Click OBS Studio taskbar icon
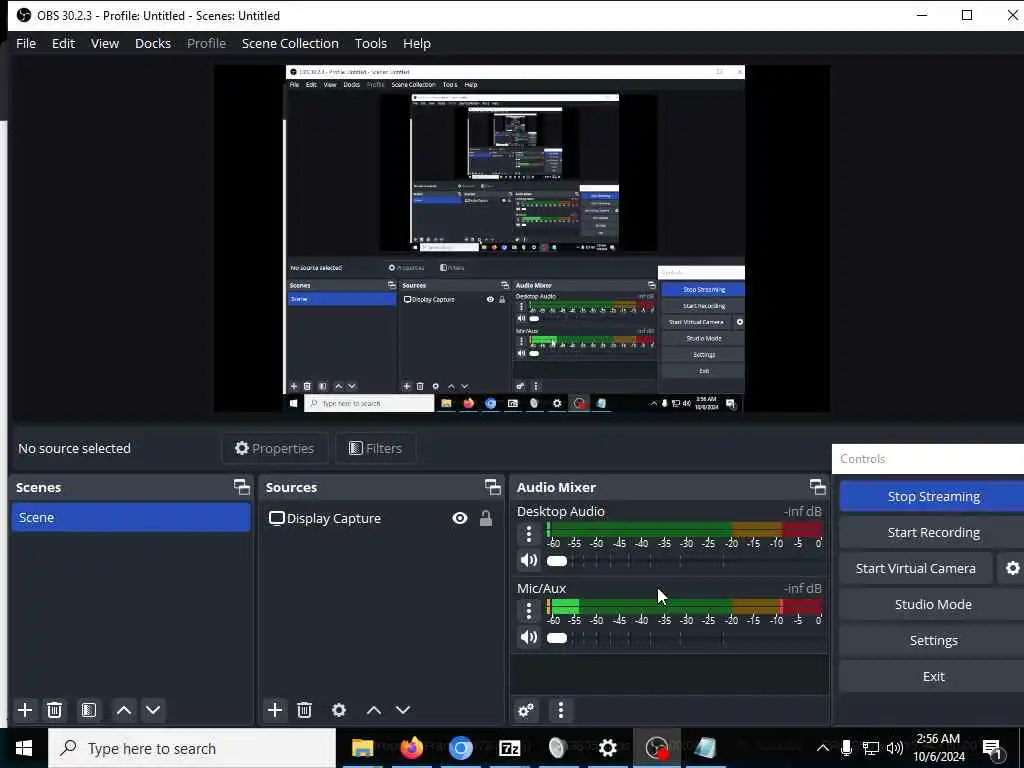Image resolution: width=1024 pixels, height=768 pixels. pos(656,748)
